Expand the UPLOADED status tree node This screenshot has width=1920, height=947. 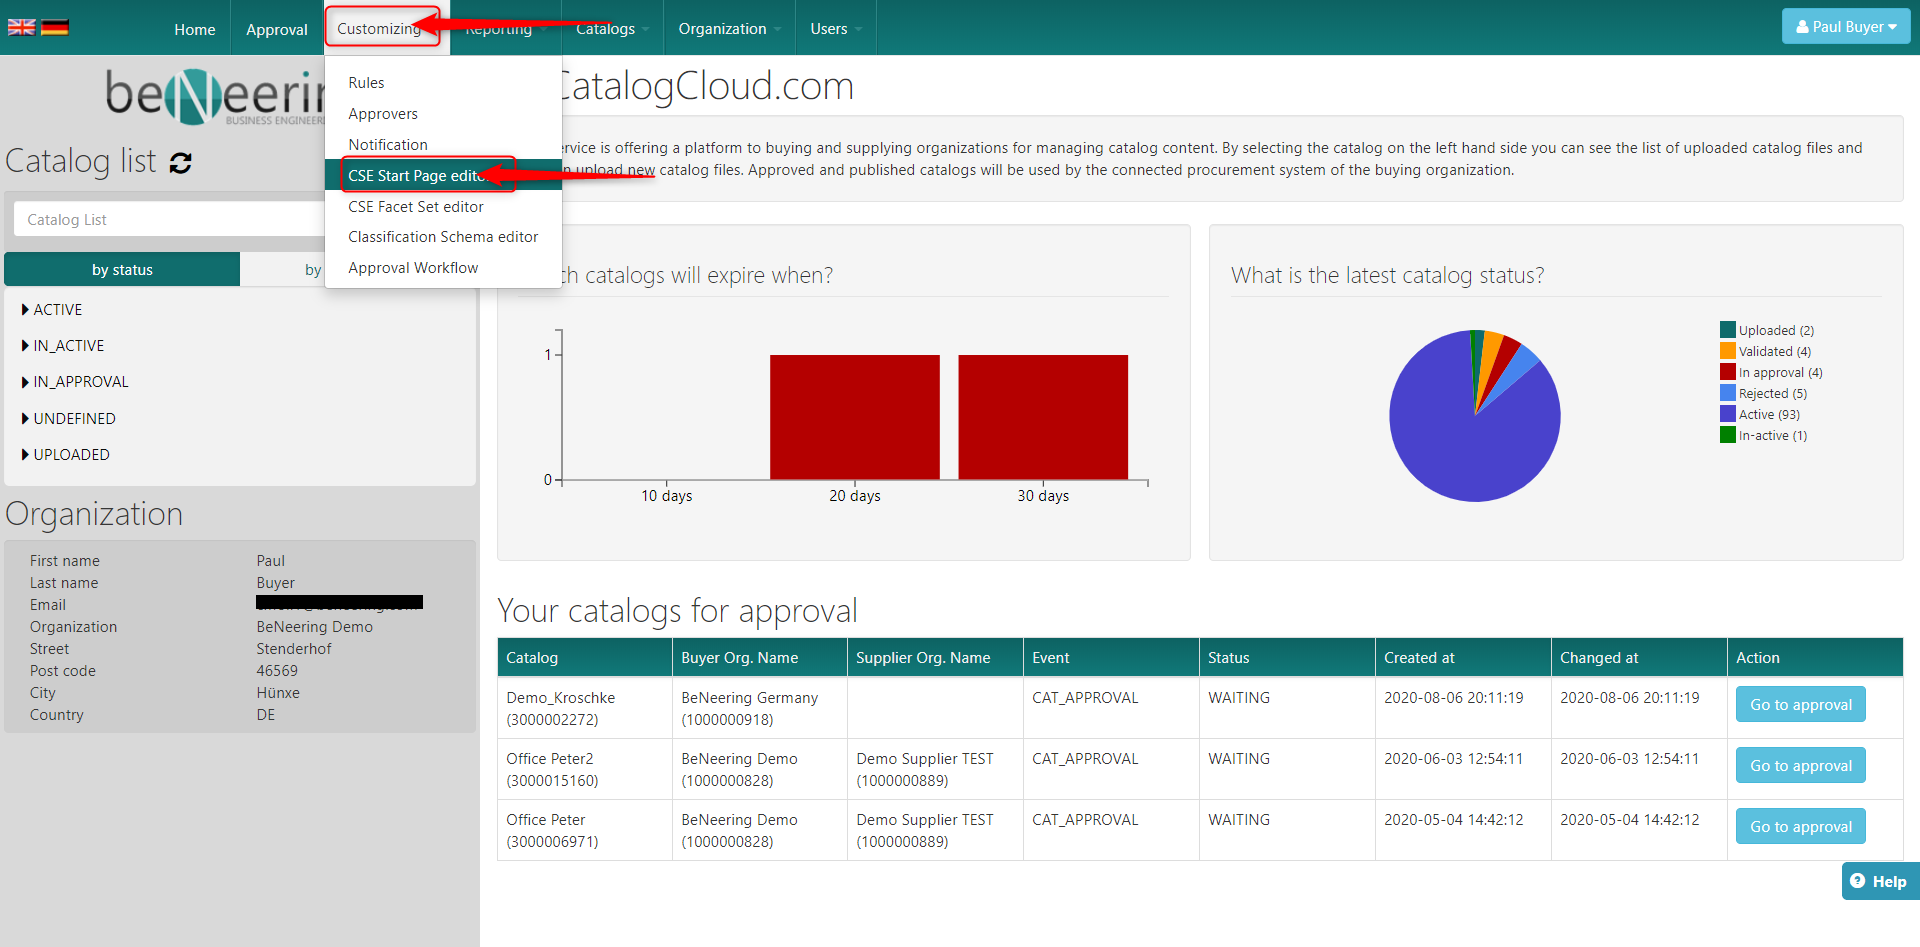[25, 455]
